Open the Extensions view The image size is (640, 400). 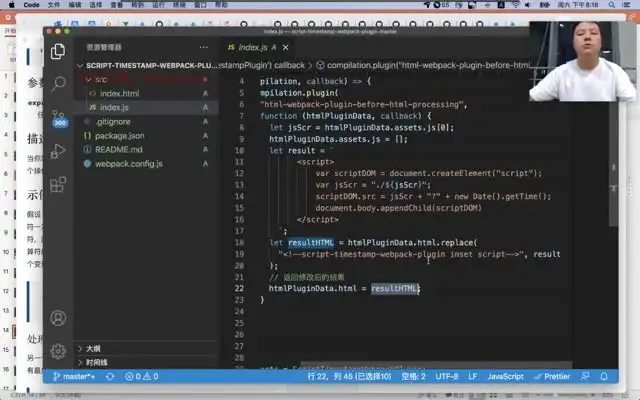(58, 184)
